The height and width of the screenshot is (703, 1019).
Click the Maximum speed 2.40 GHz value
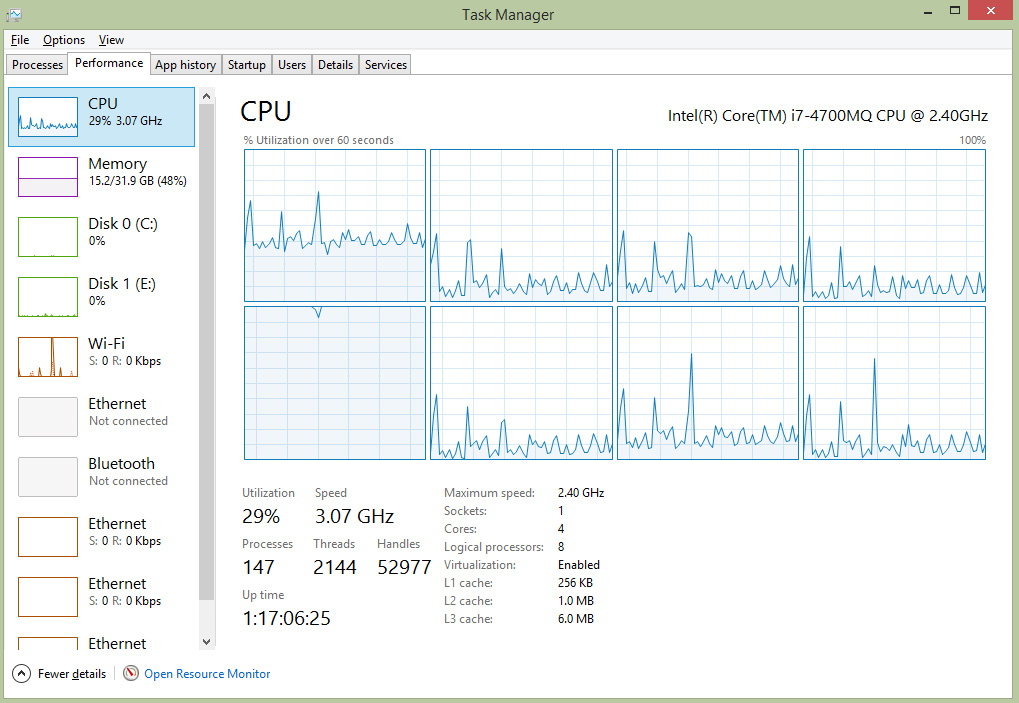click(580, 492)
